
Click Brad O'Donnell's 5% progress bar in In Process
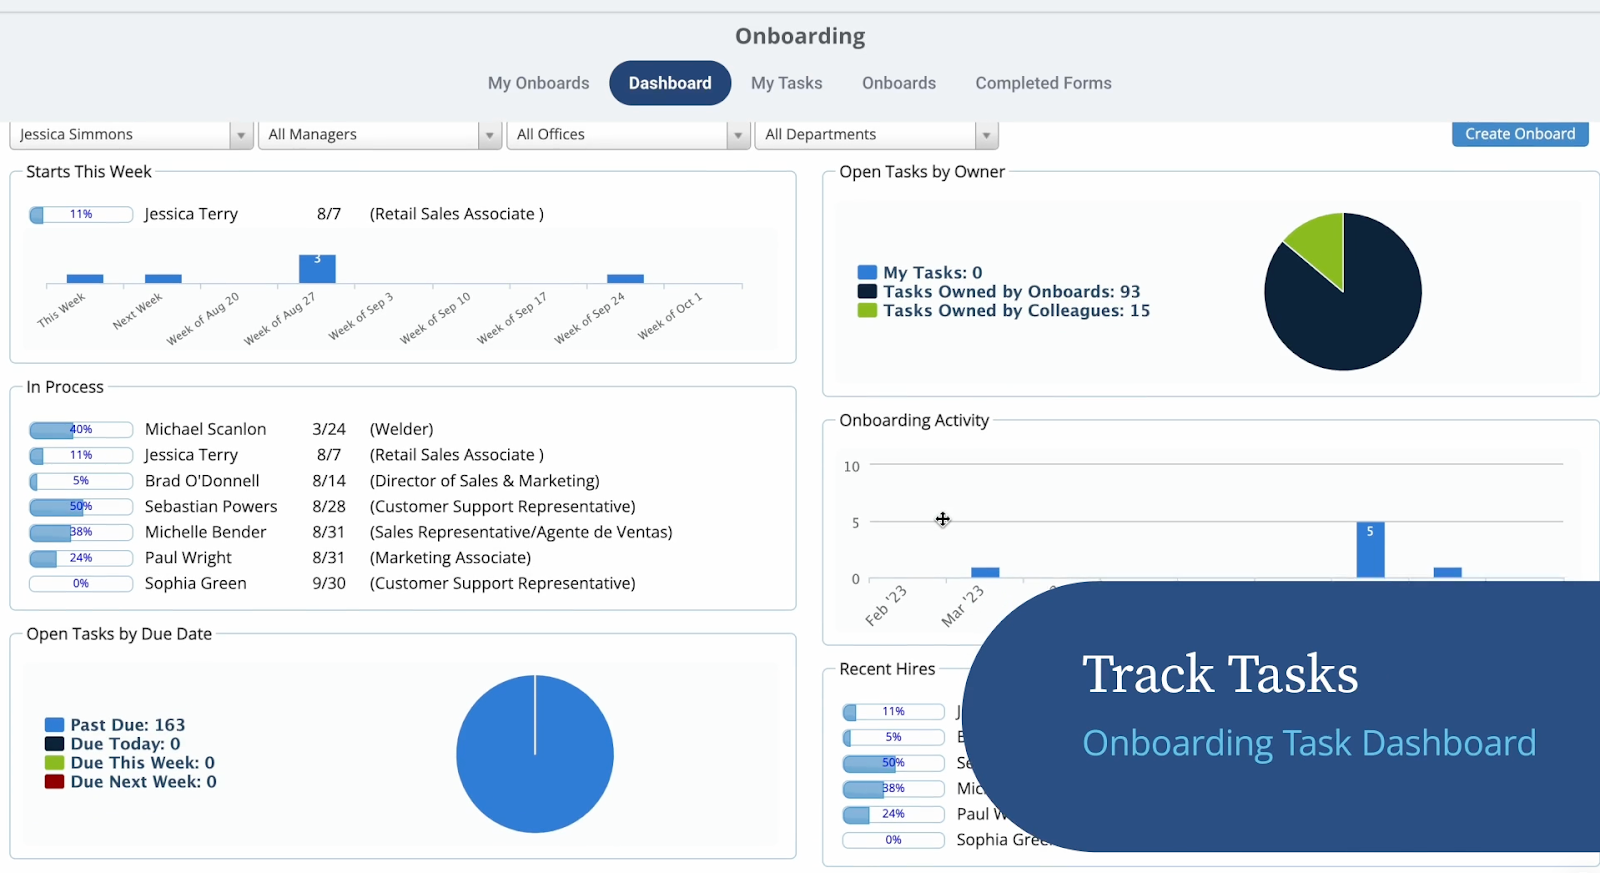tap(81, 481)
